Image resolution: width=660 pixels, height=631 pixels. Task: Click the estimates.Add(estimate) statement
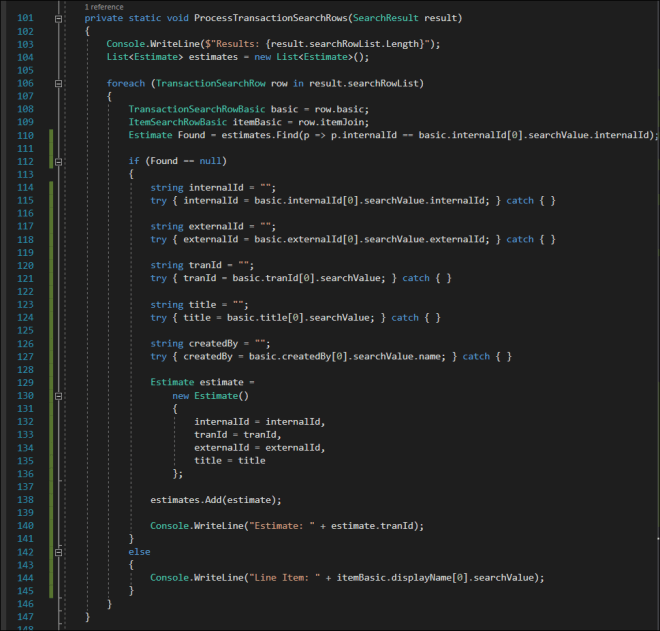[x=216, y=499]
